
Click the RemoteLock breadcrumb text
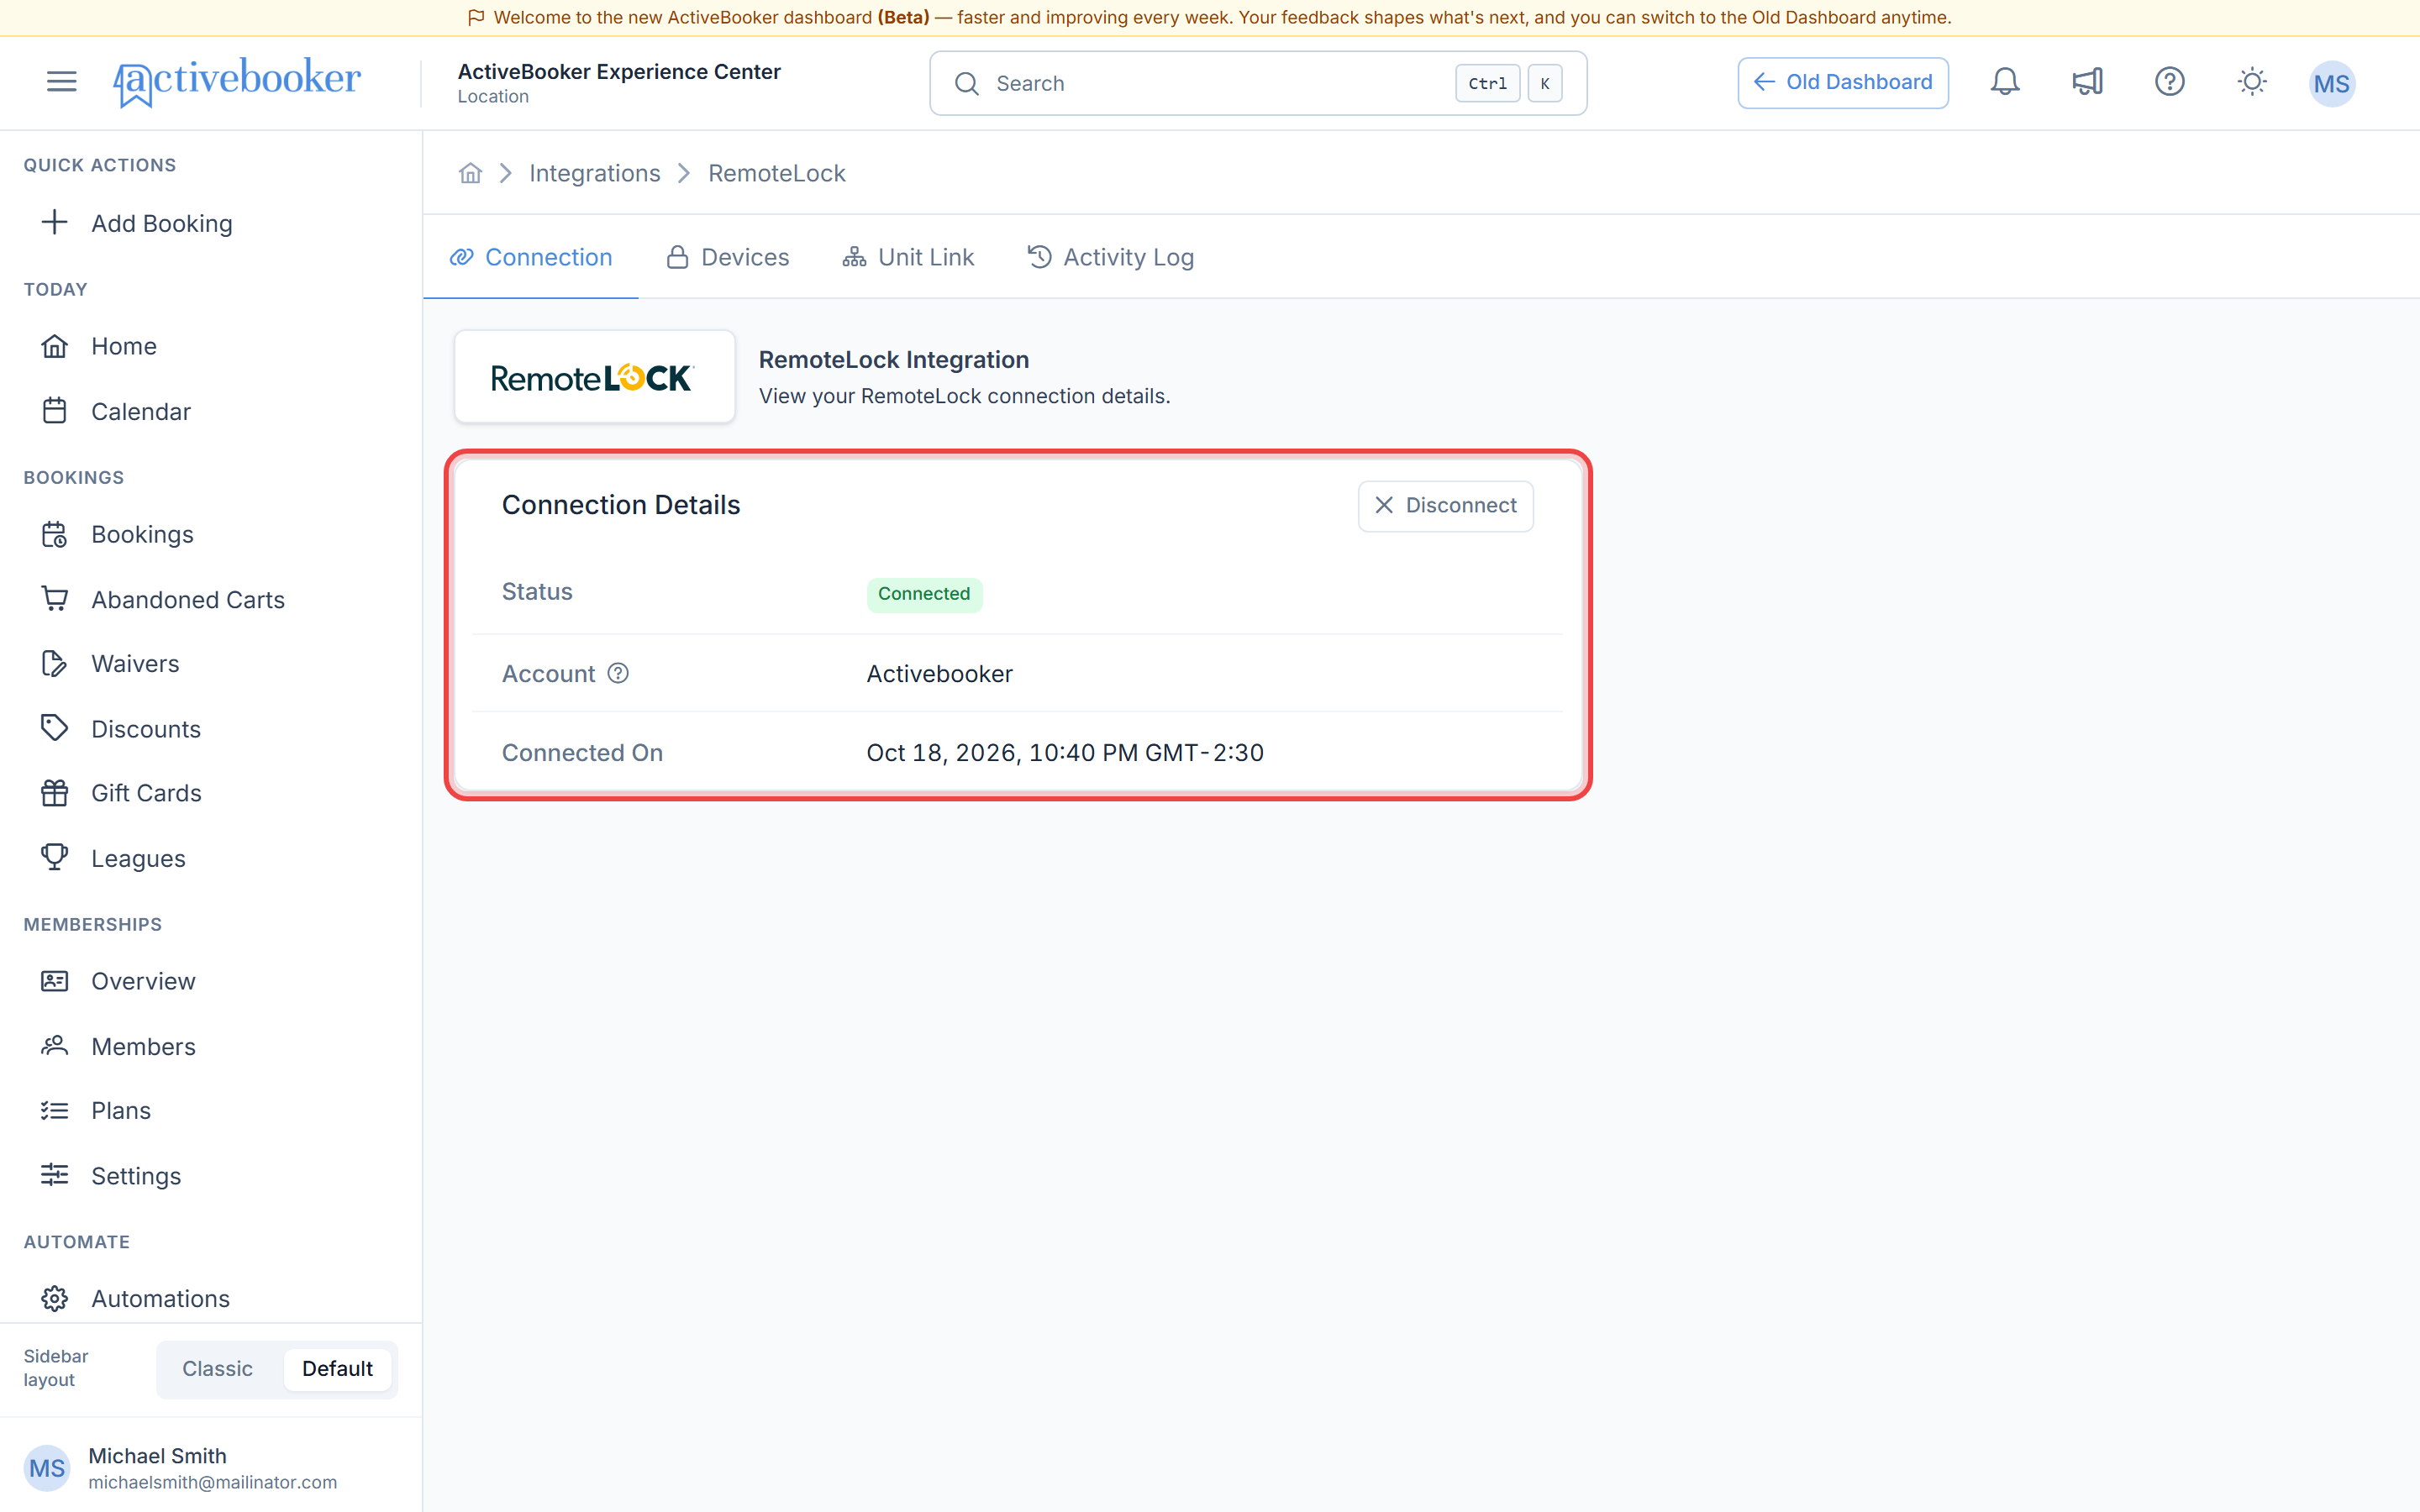pos(776,173)
